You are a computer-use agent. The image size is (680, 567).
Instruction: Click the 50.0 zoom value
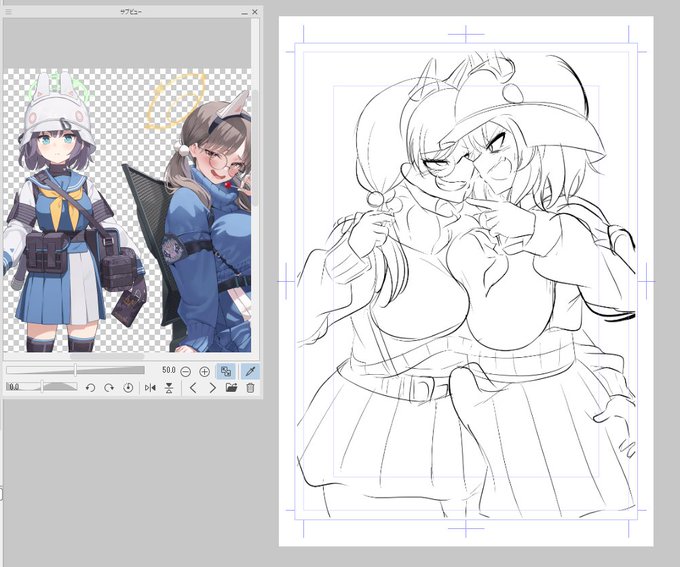click(x=169, y=370)
